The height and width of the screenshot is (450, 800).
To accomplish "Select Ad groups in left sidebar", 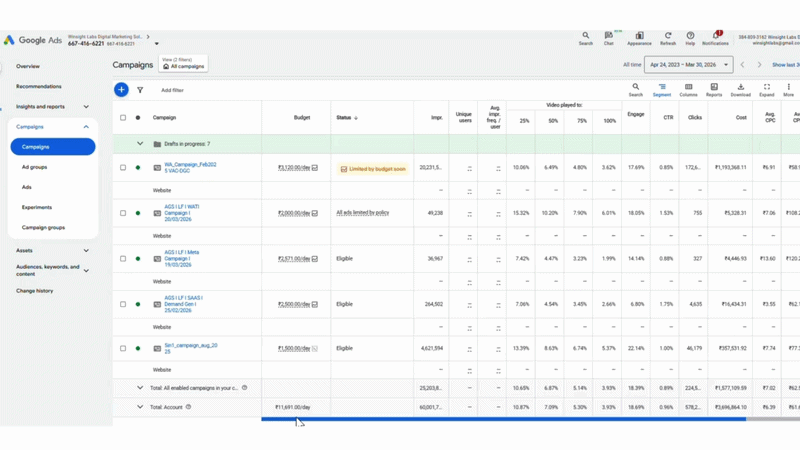I will coord(34,167).
